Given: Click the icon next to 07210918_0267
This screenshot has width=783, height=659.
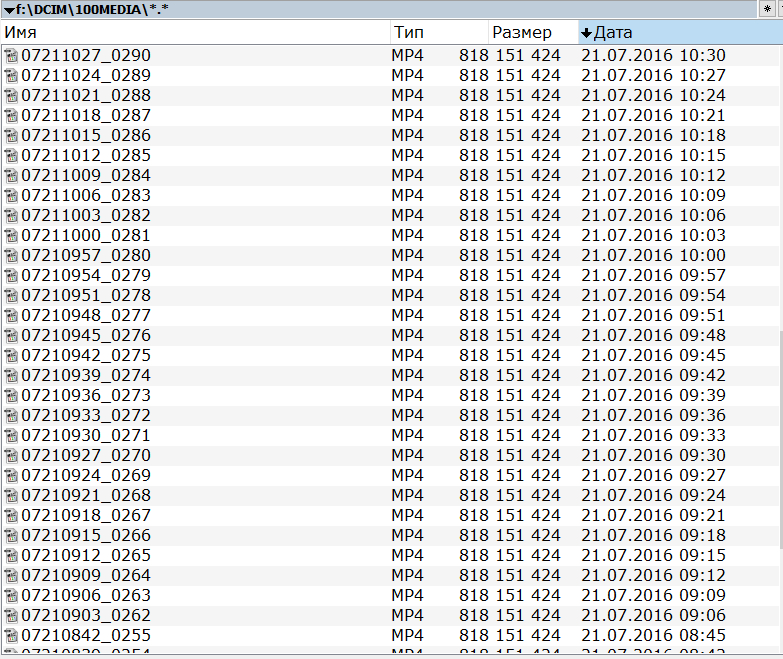Looking at the screenshot, I should click(x=11, y=516).
